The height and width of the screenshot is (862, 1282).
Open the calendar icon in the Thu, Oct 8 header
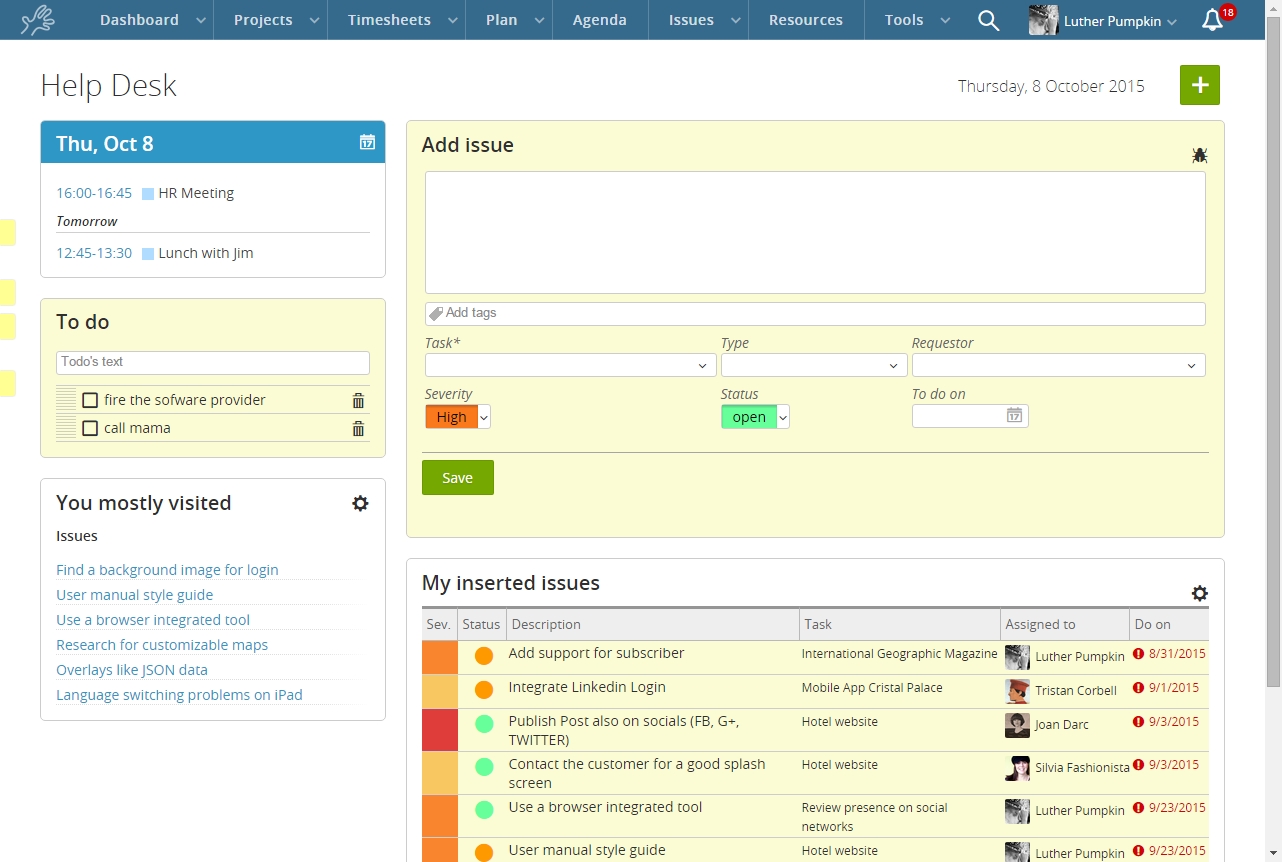click(x=367, y=143)
